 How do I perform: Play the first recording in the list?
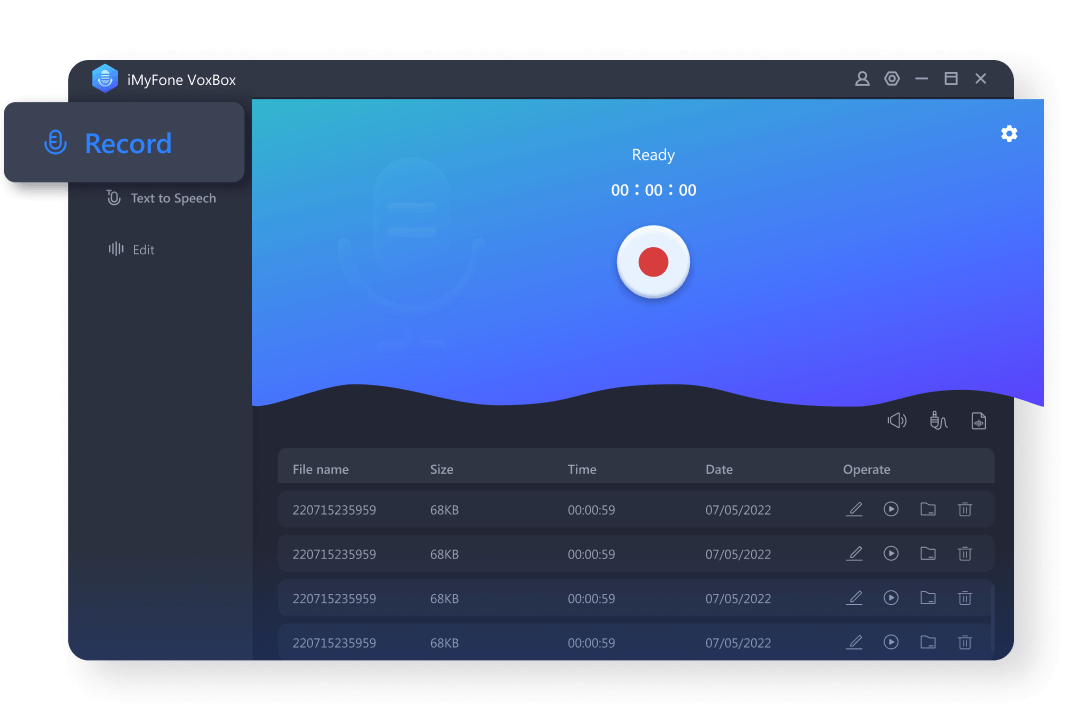click(891, 510)
